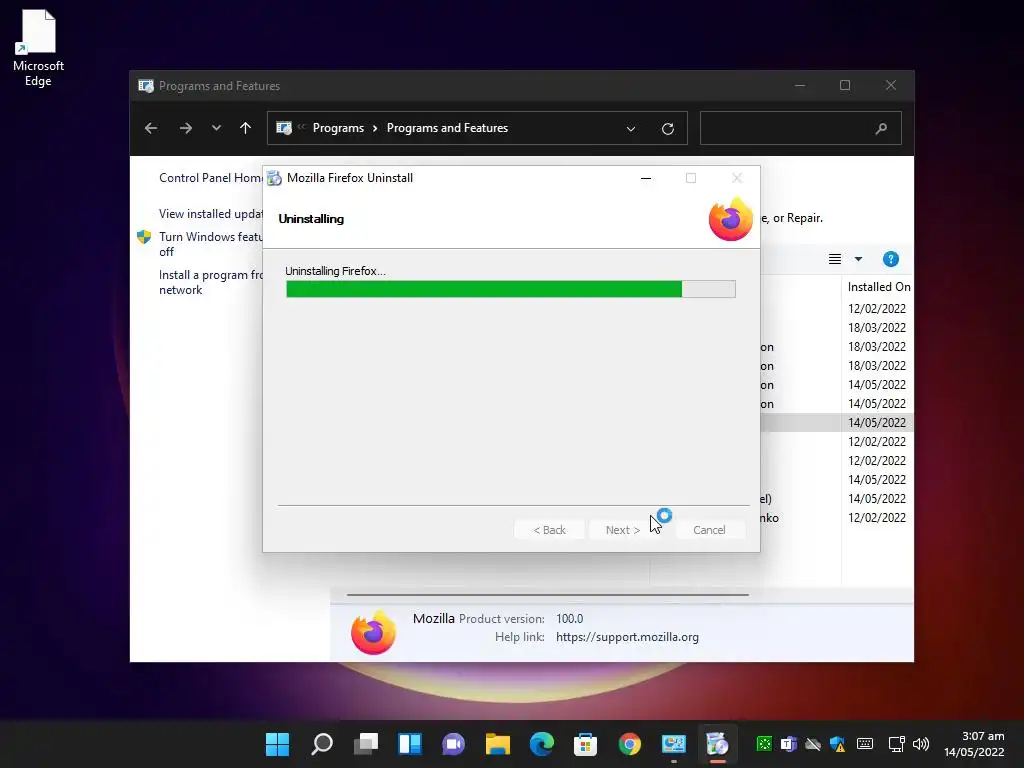Open recent locations chevron in navigation bar
This screenshot has height=768, width=1024.
[216, 128]
